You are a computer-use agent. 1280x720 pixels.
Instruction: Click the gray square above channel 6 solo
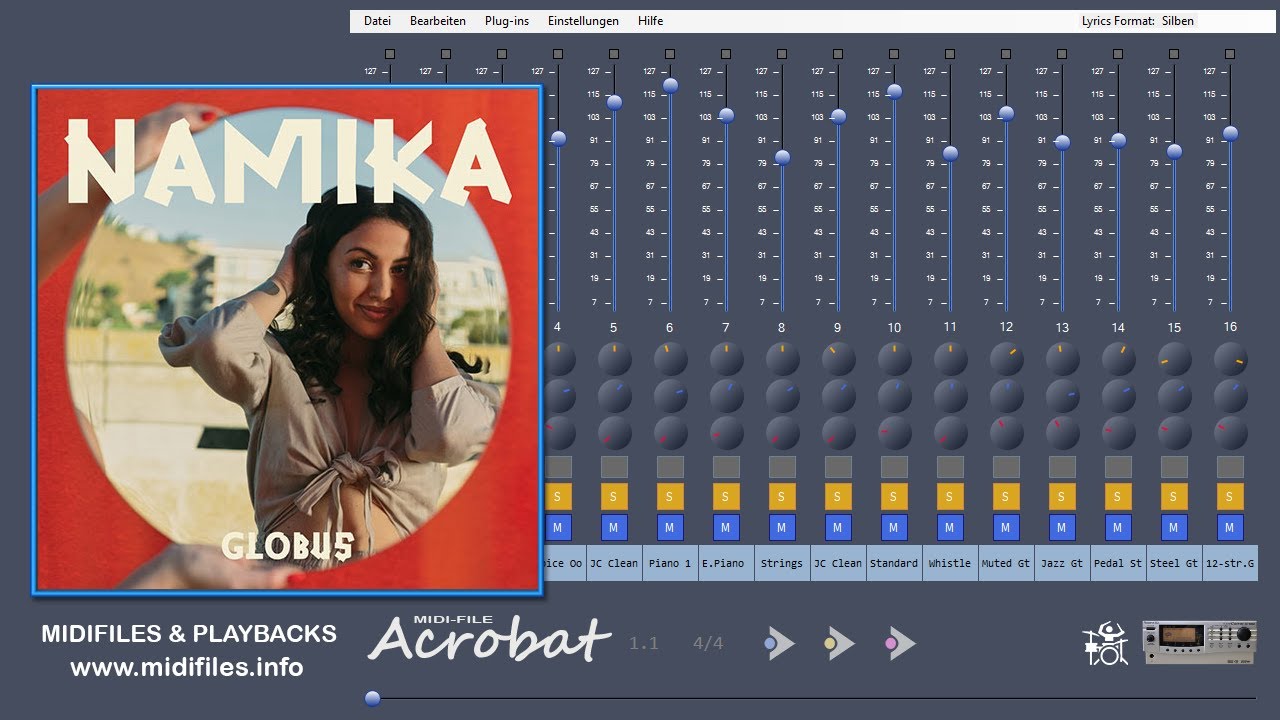coord(670,467)
